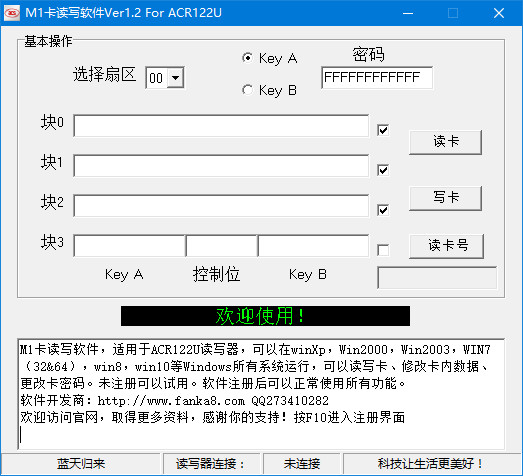Click the 块3 Key B input field

pos(314,246)
